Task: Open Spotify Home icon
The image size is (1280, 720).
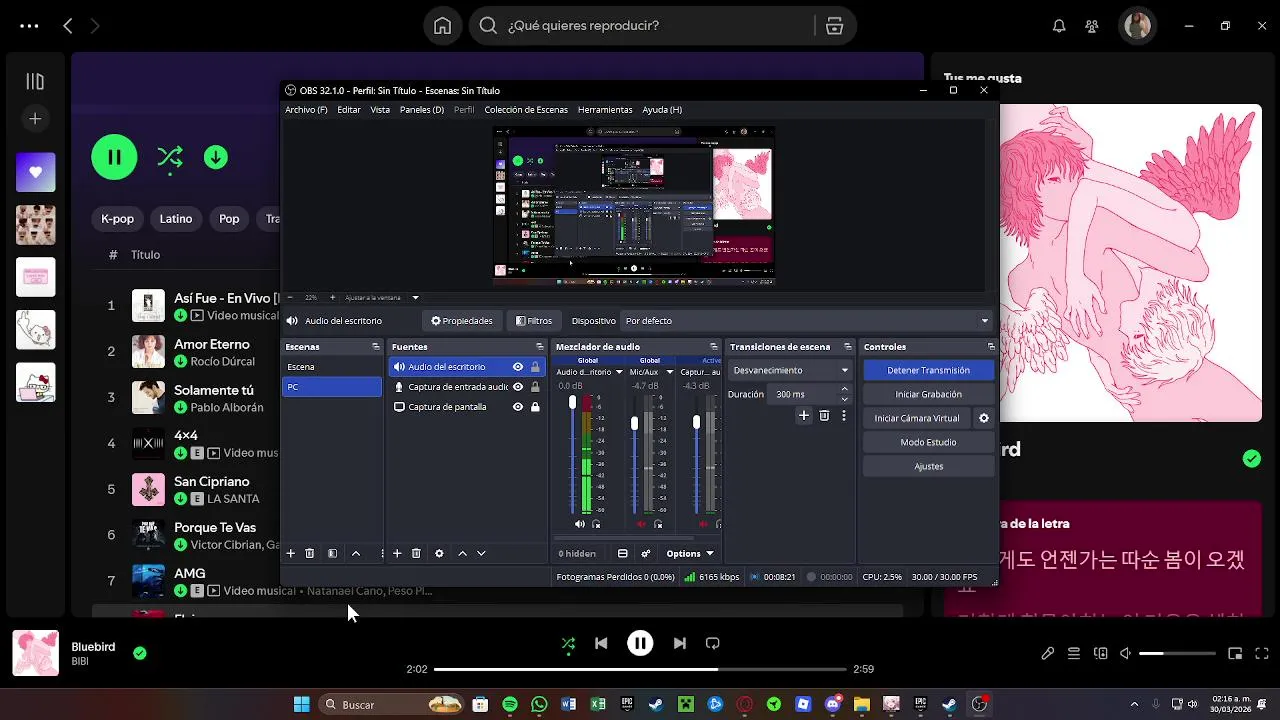Action: click(442, 26)
